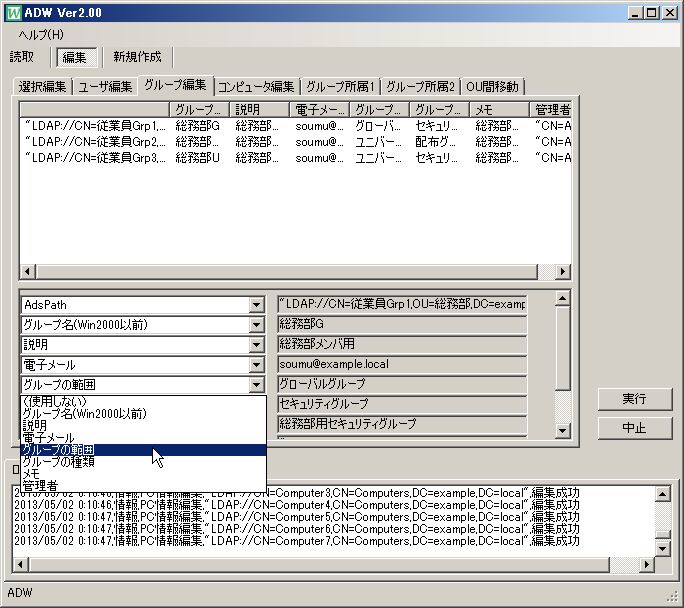Click the soumu@example.local field

point(402,364)
